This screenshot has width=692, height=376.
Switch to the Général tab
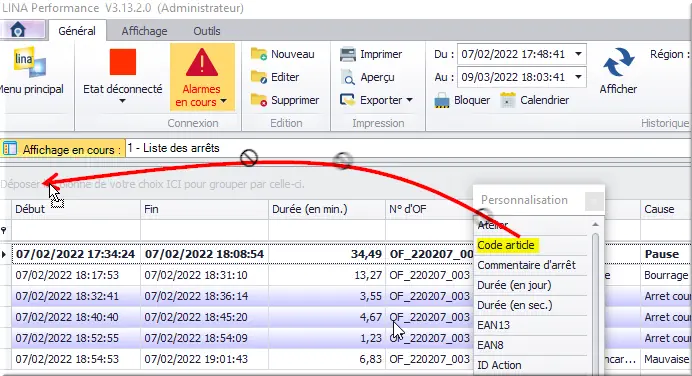(77, 31)
